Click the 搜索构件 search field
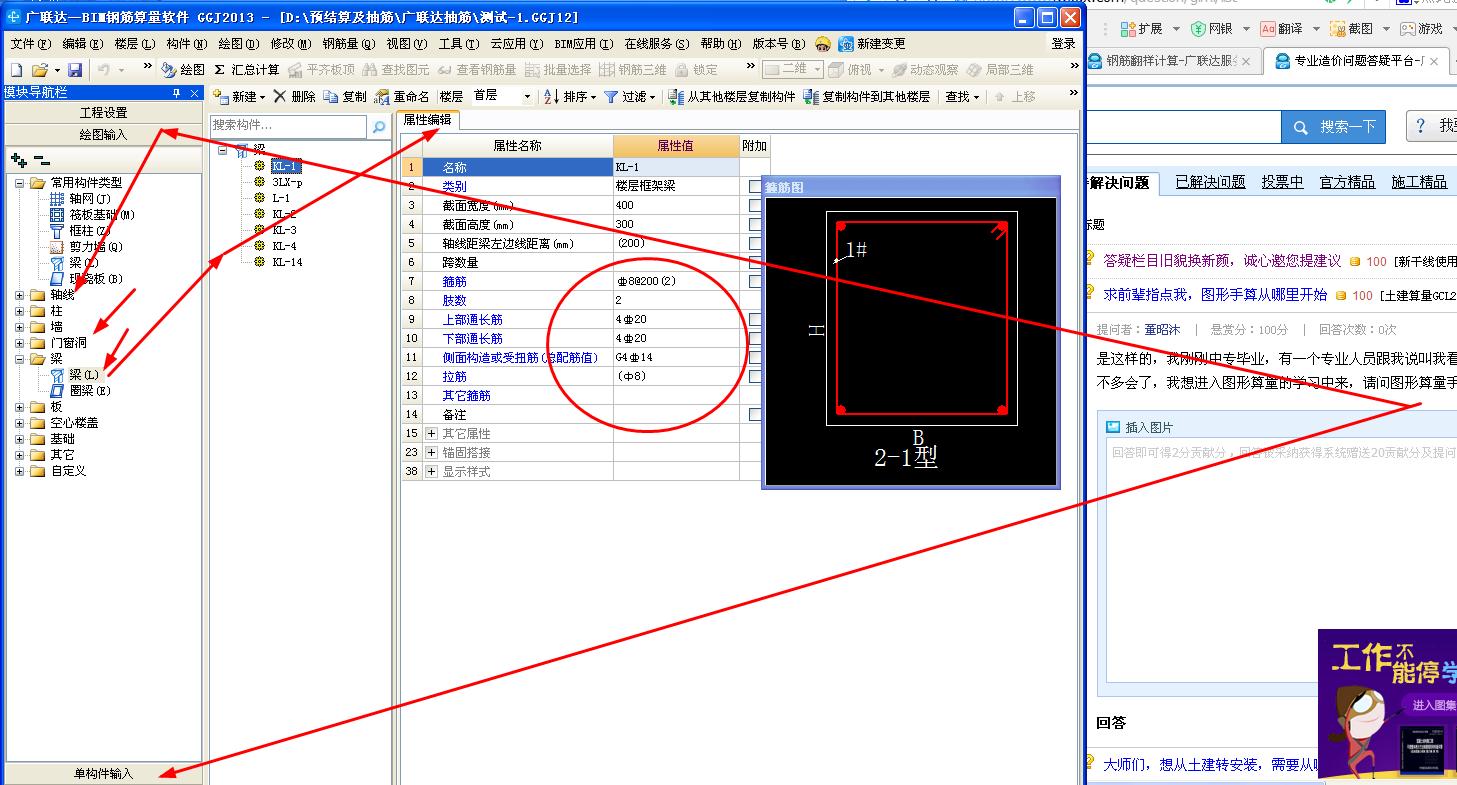Image resolution: width=1457 pixels, height=785 pixels. pos(289,127)
